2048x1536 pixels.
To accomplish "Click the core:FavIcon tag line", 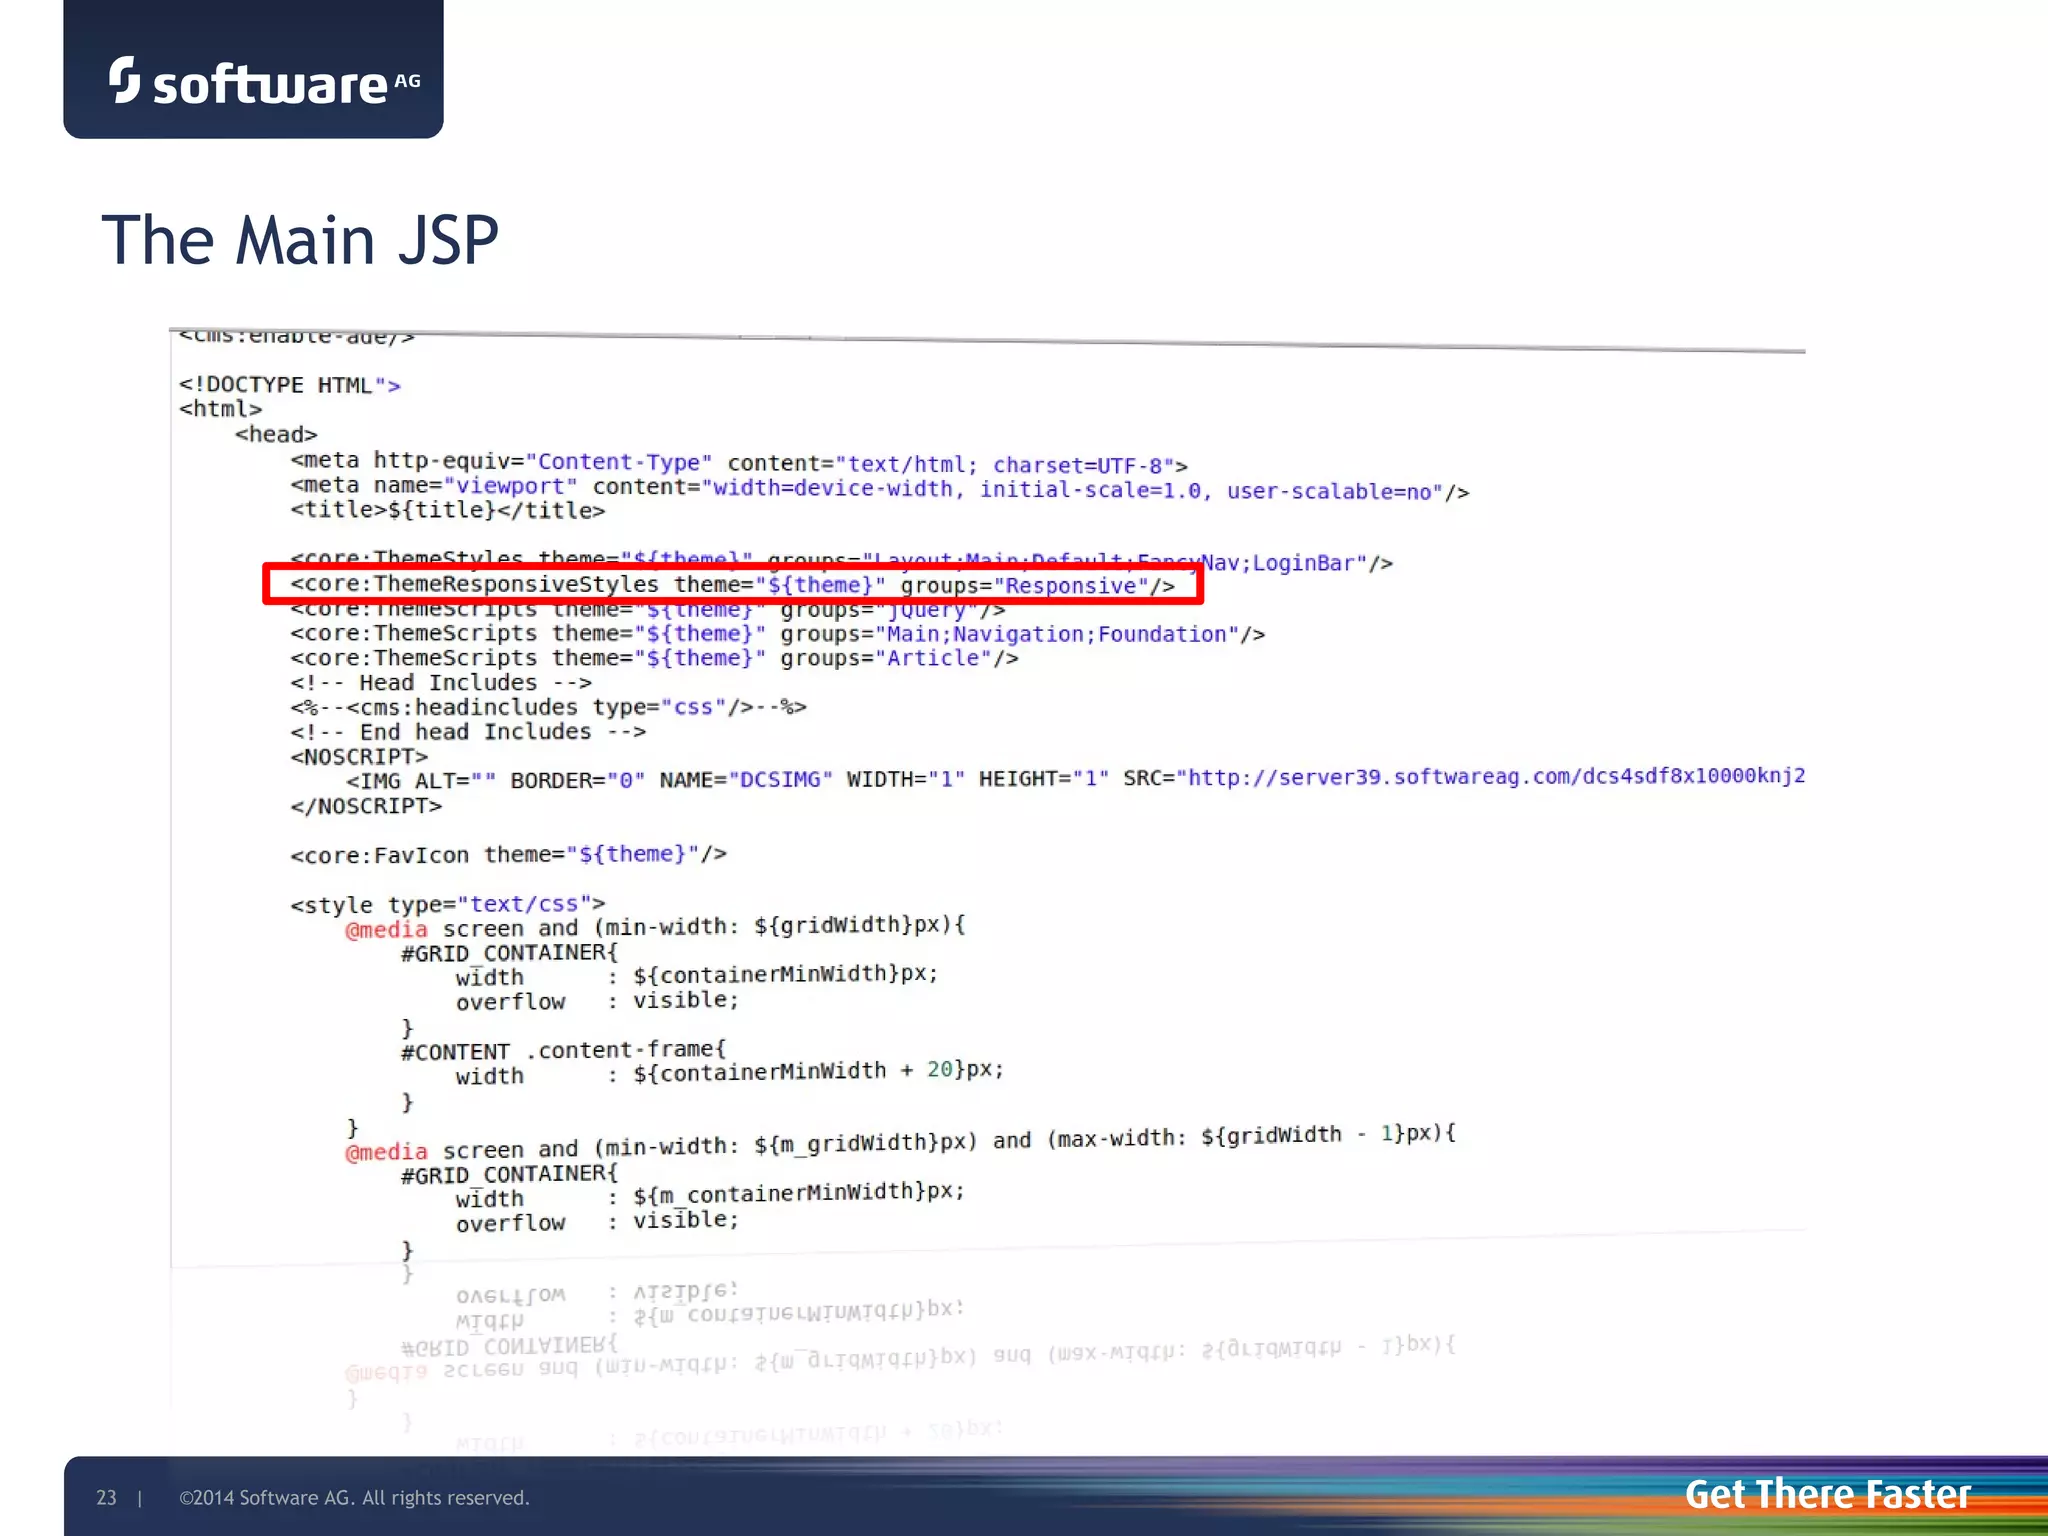I will tap(508, 855).
